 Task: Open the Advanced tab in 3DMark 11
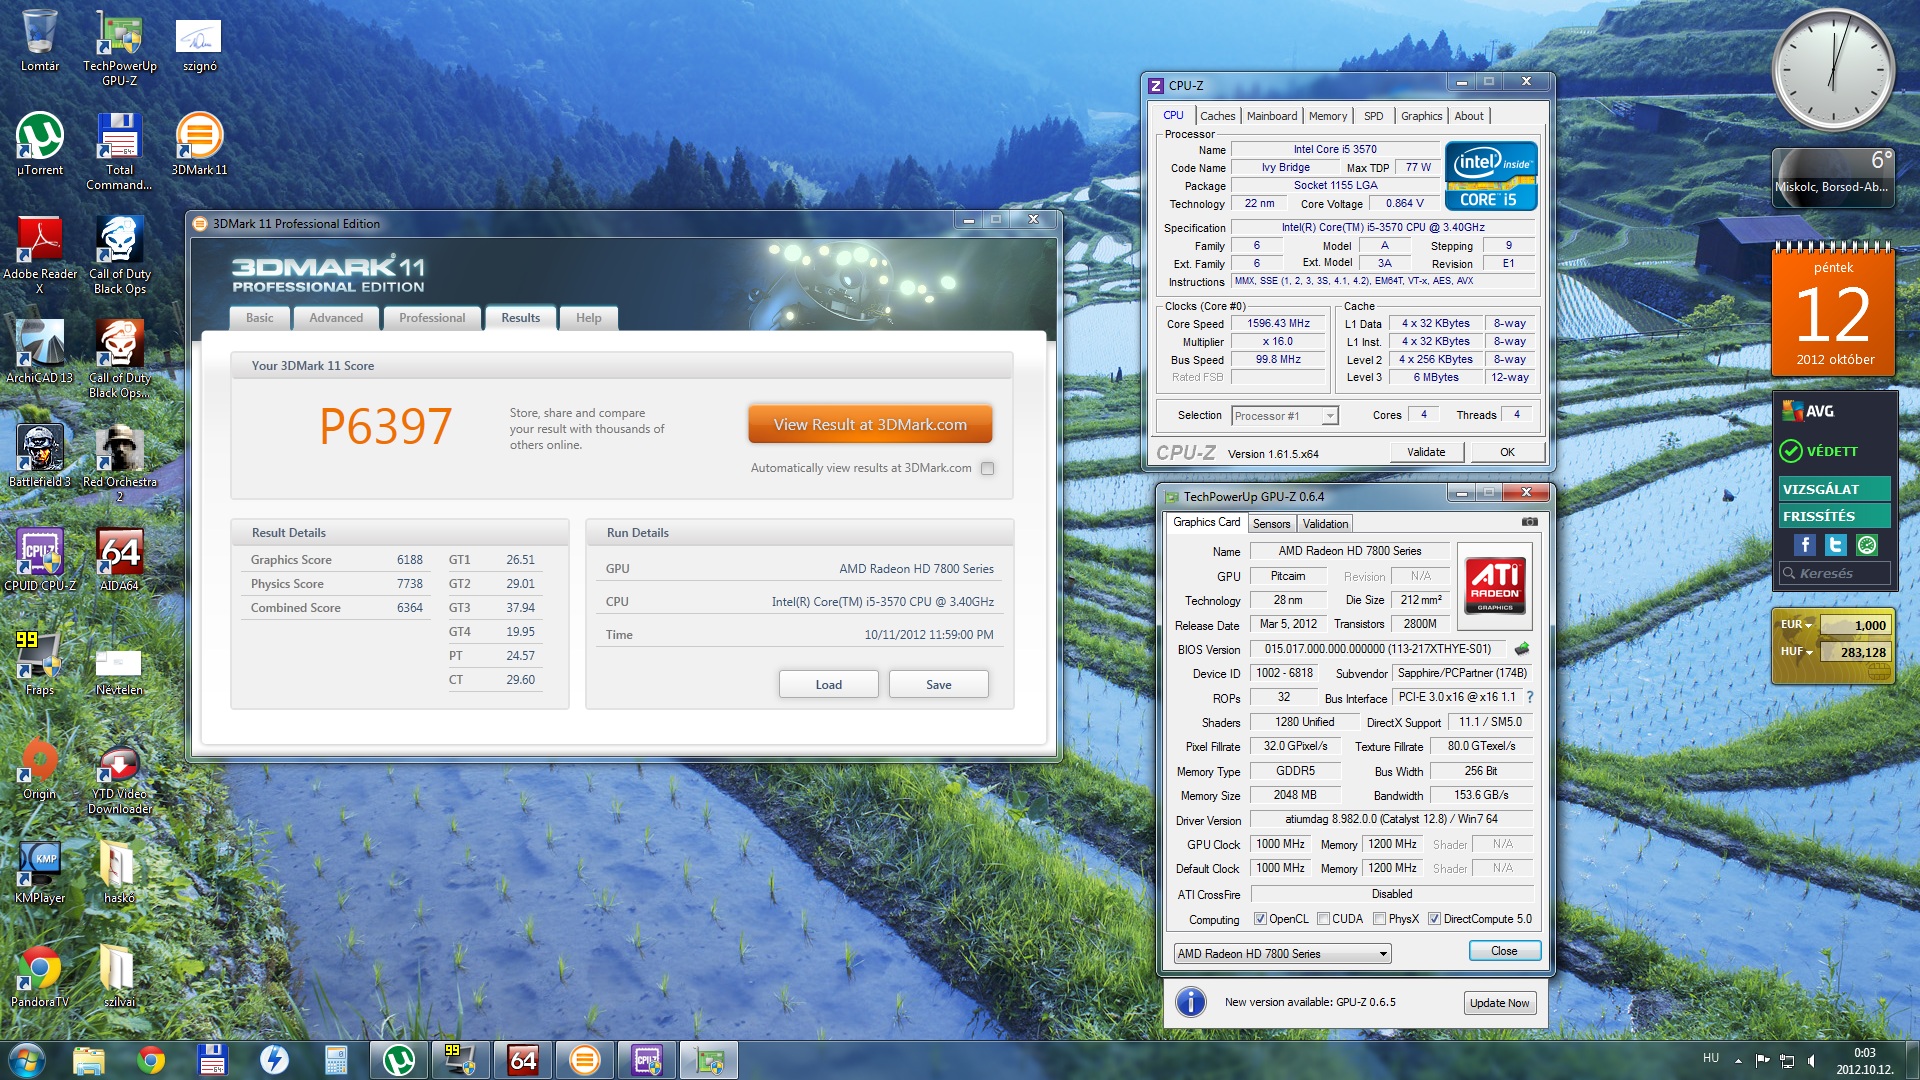(x=336, y=318)
